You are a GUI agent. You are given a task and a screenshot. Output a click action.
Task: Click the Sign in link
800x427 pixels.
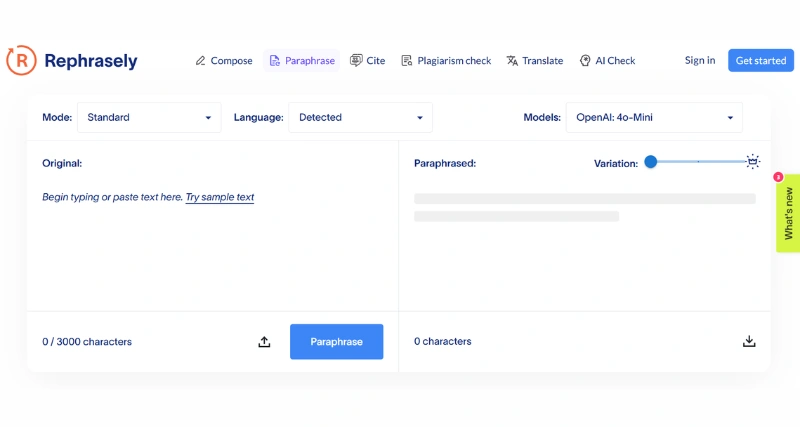point(700,60)
